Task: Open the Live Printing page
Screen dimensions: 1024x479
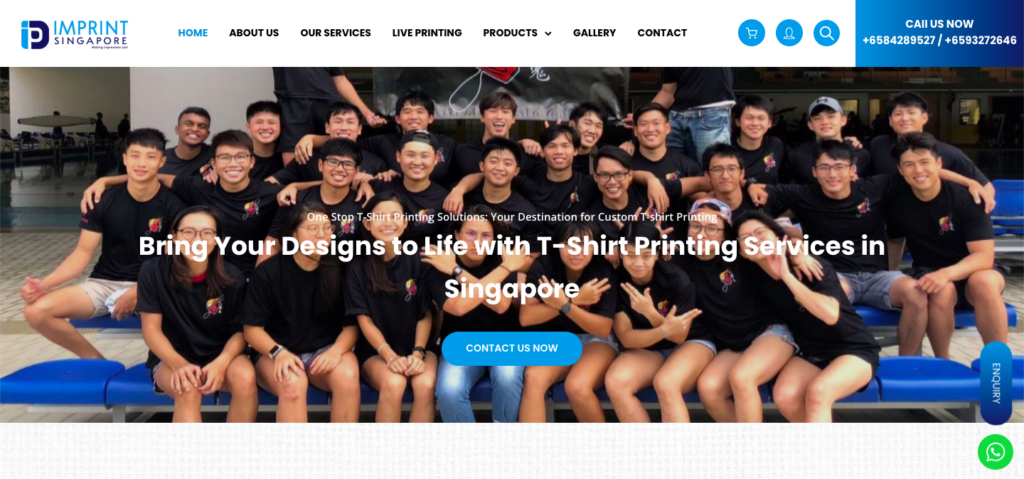Action: pyautogui.click(x=426, y=33)
